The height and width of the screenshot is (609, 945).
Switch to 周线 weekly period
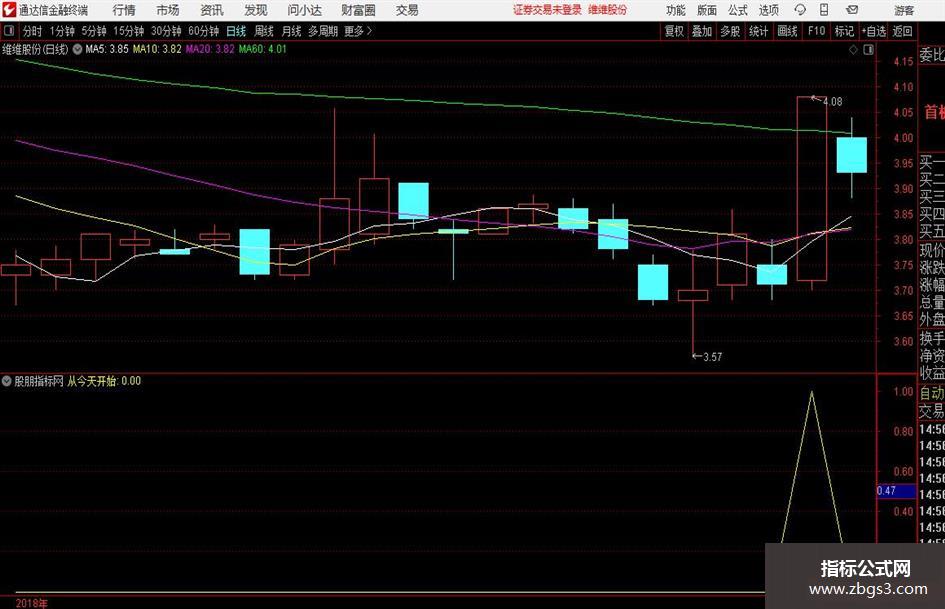[263, 31]
